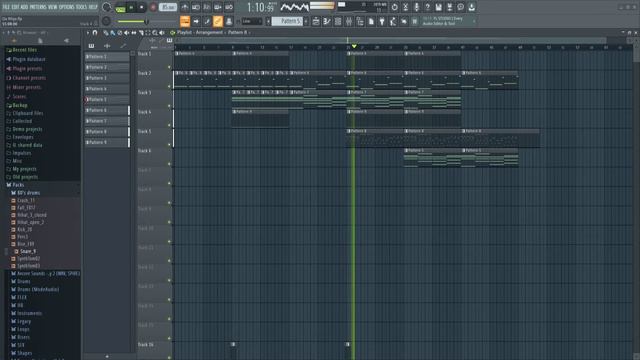
Task: Open the FILE menu
Action: coord(6,7)
